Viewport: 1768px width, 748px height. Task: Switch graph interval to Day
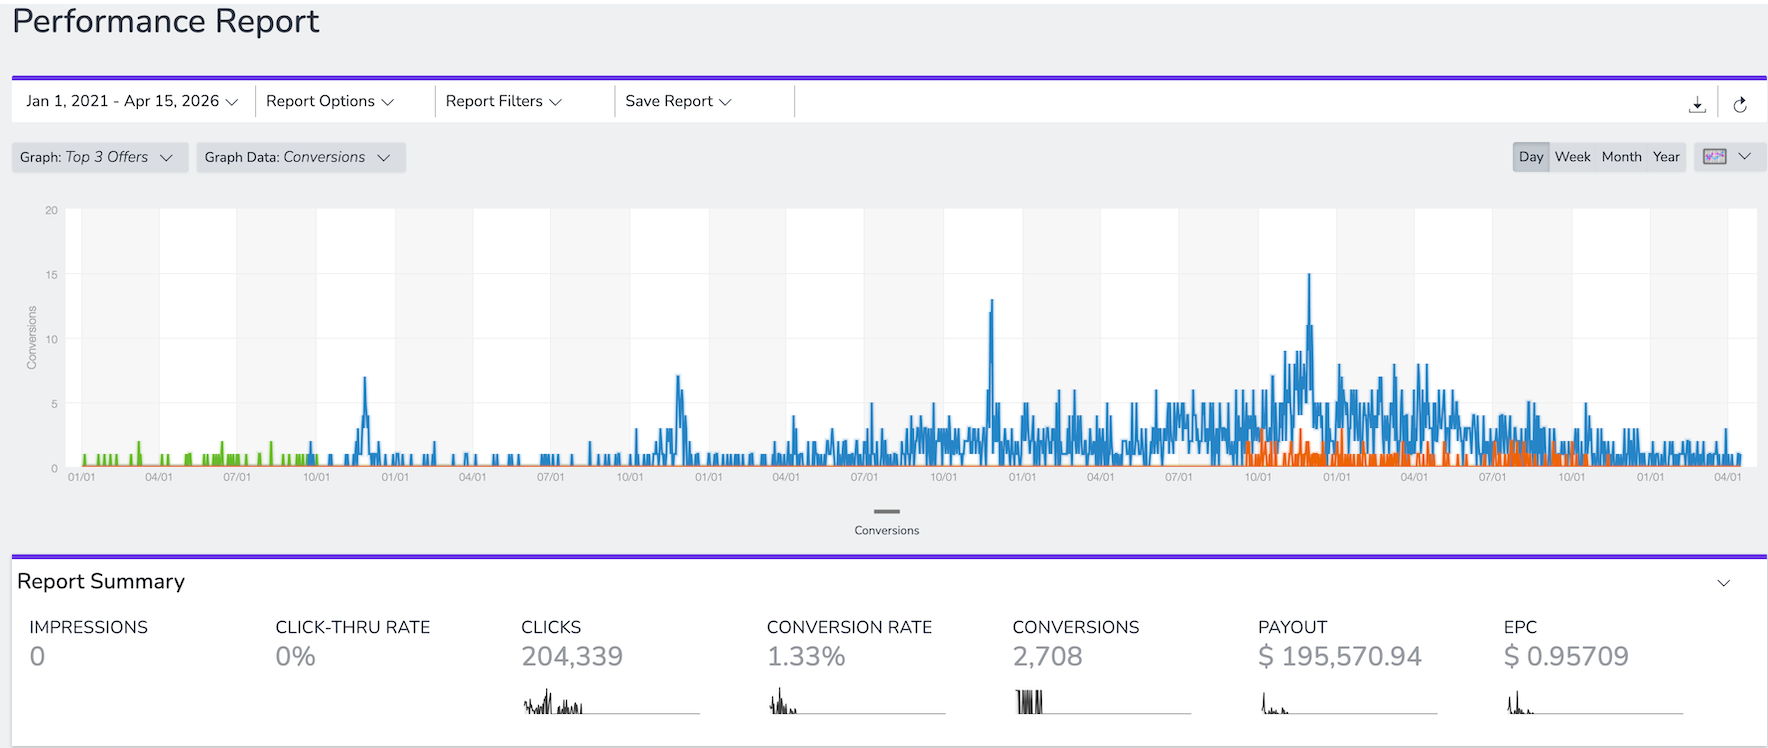pos(1531,157)
